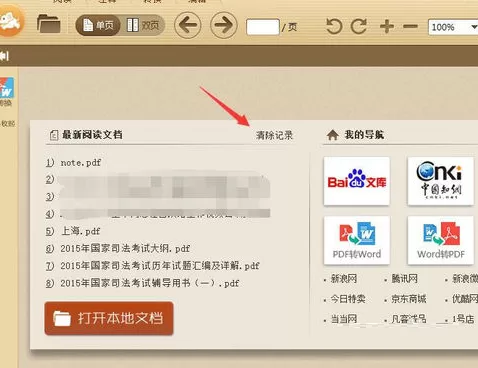Switch to double page view (双页)
The height and width of the screenshot is (368, 478).
pos(143,25)
